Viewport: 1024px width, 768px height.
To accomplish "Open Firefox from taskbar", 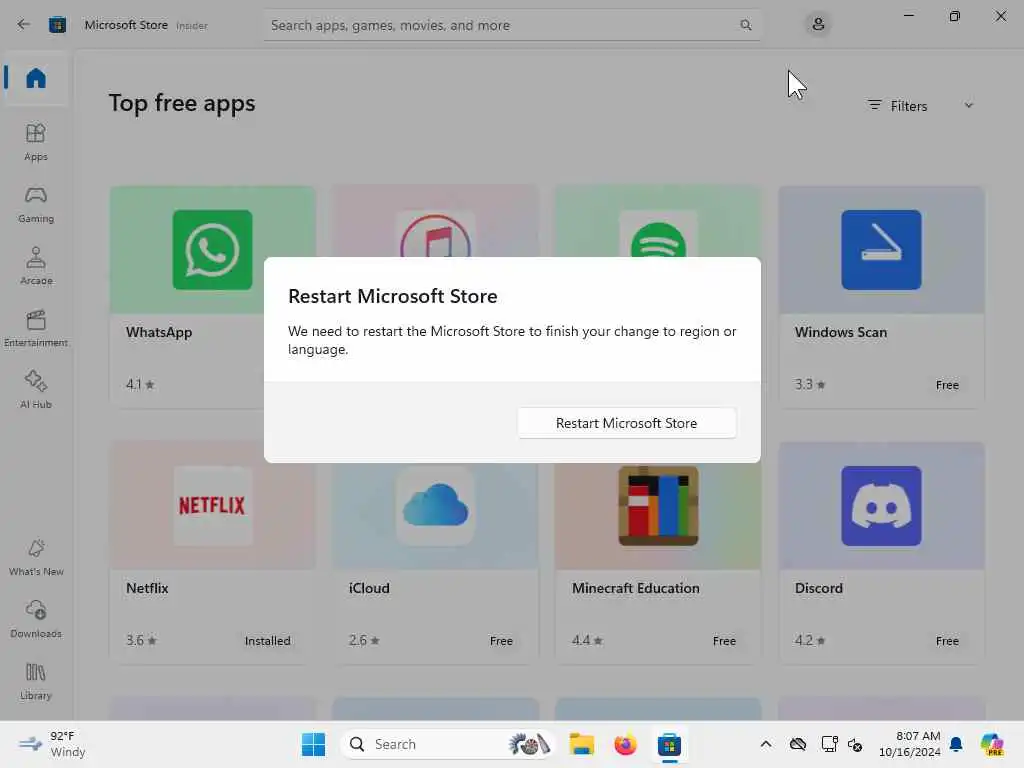I will (x=625, y=744).
